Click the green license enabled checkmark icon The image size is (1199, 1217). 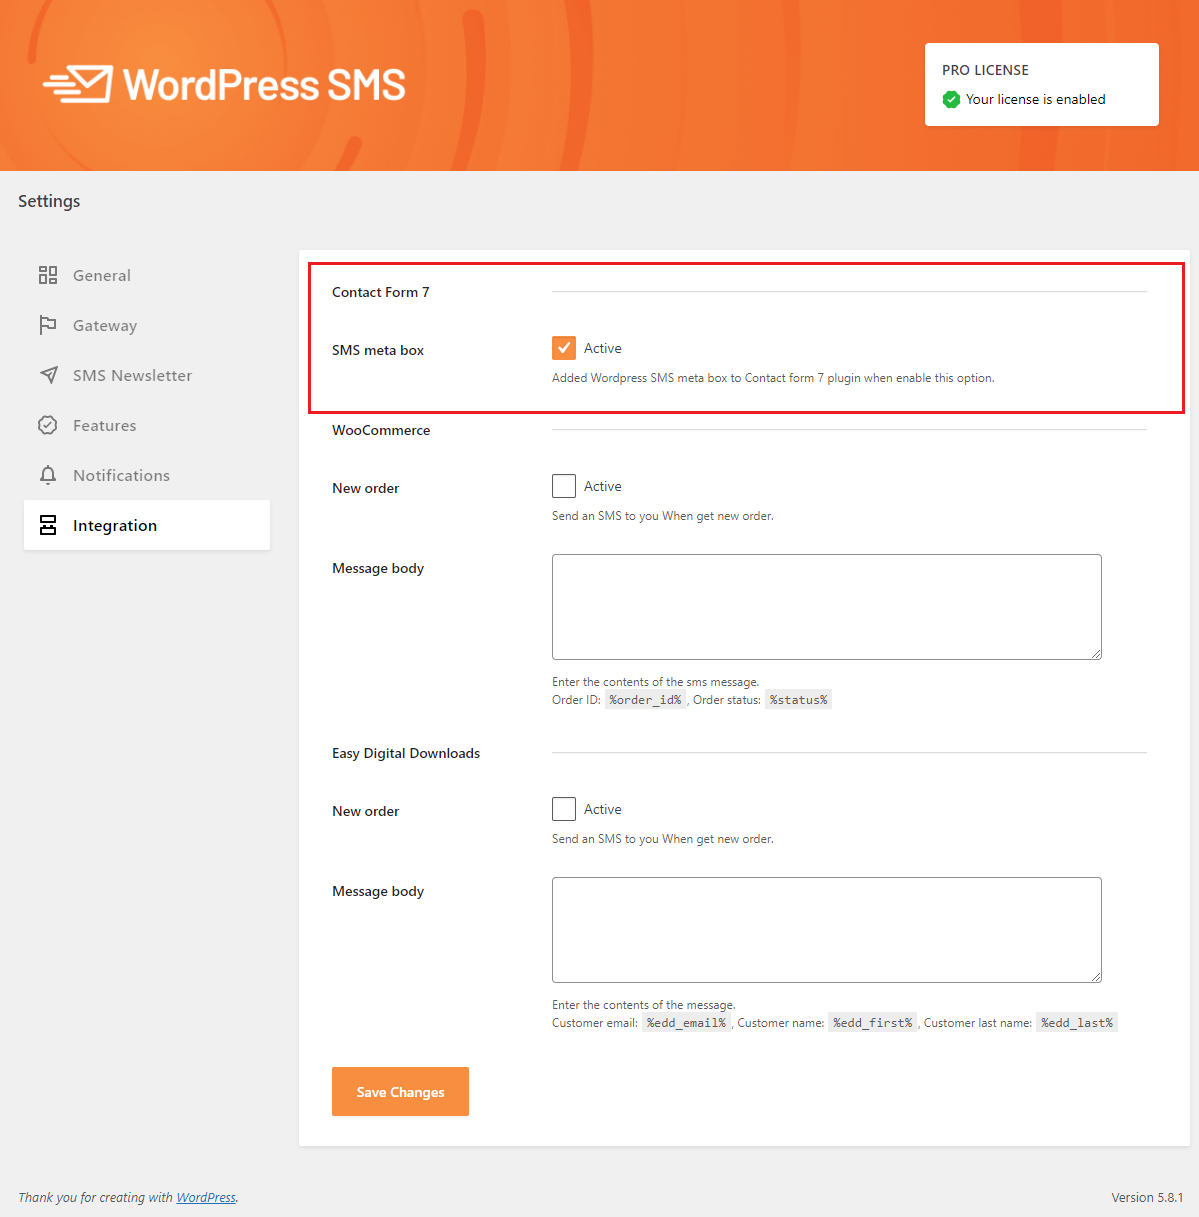[951, 99]
